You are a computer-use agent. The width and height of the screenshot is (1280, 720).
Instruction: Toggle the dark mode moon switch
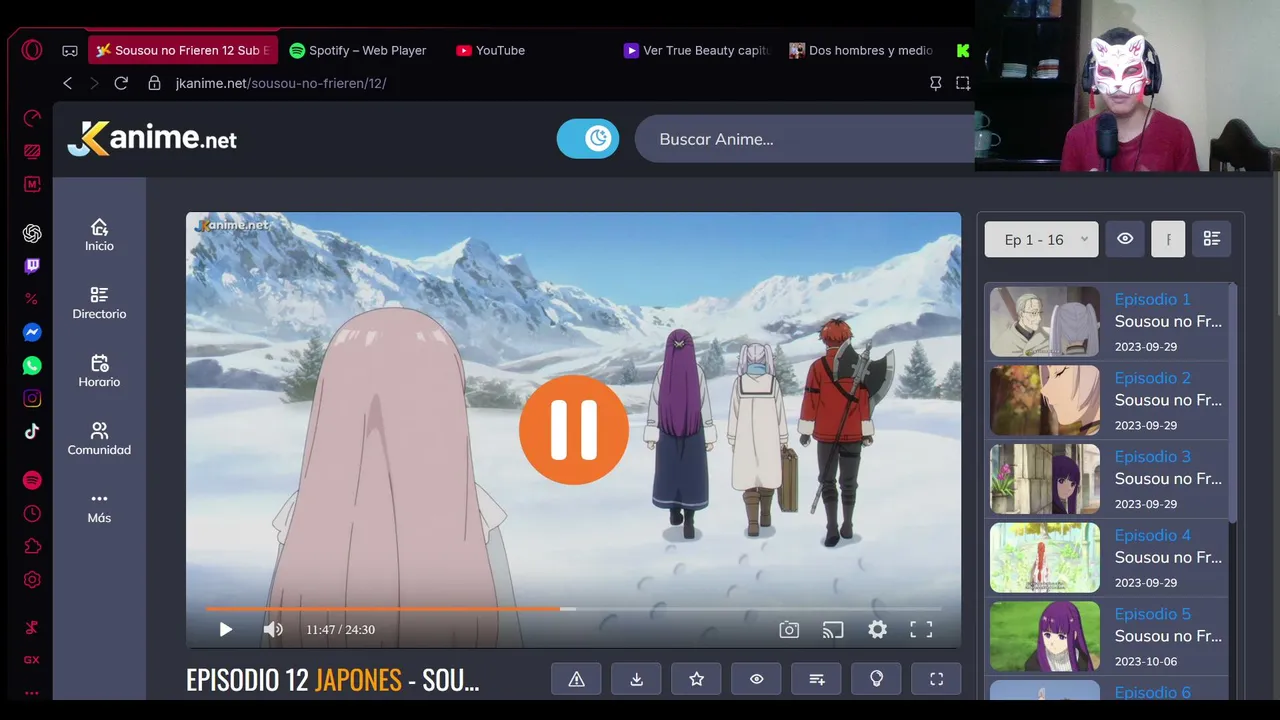(588, 139)
